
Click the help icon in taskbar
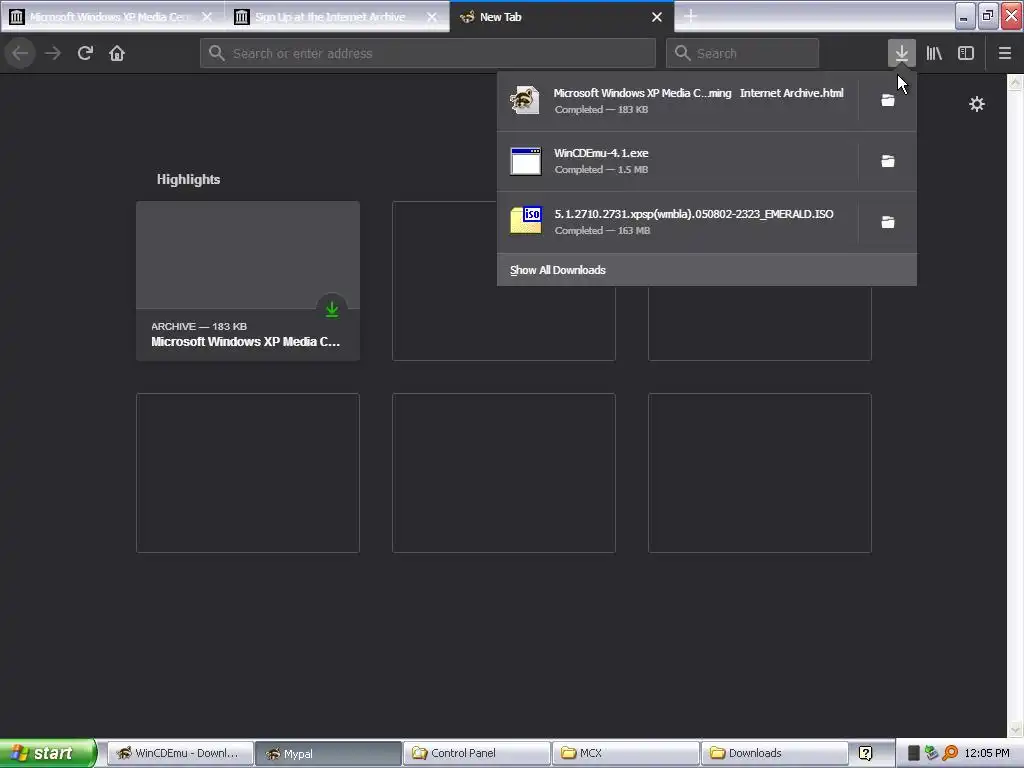[x=865, y=753]
